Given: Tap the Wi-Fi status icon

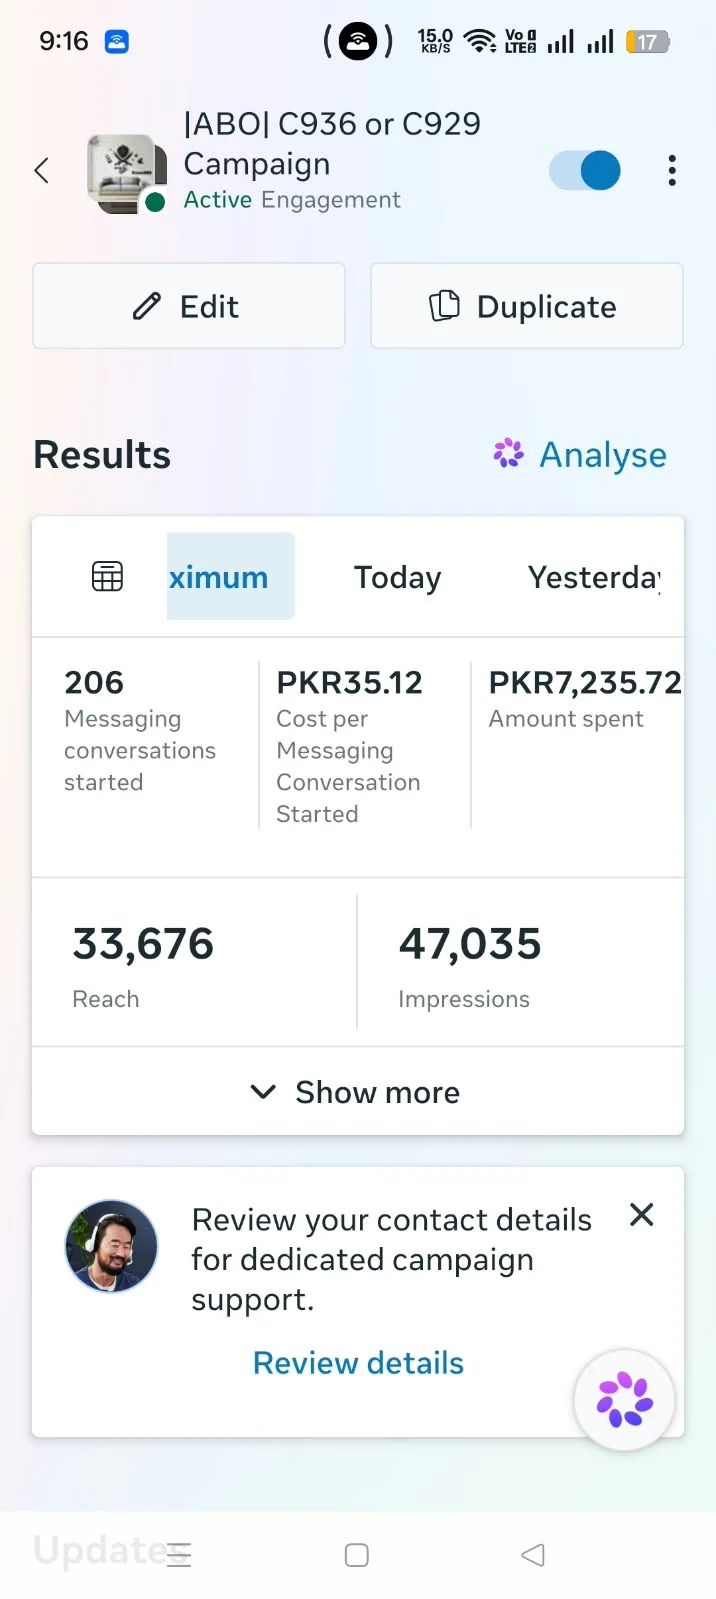Looking at the screenshot, I should tap(480, 41).
